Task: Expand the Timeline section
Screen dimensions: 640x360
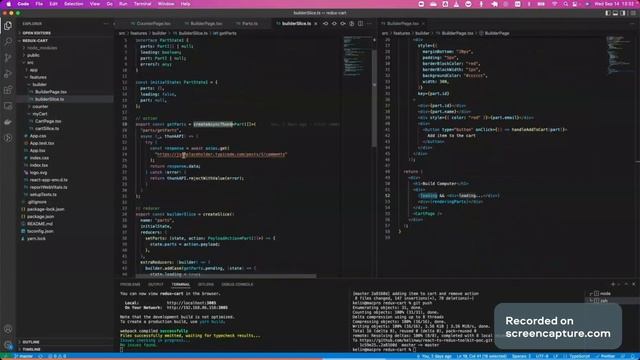Action: [65, 349]
